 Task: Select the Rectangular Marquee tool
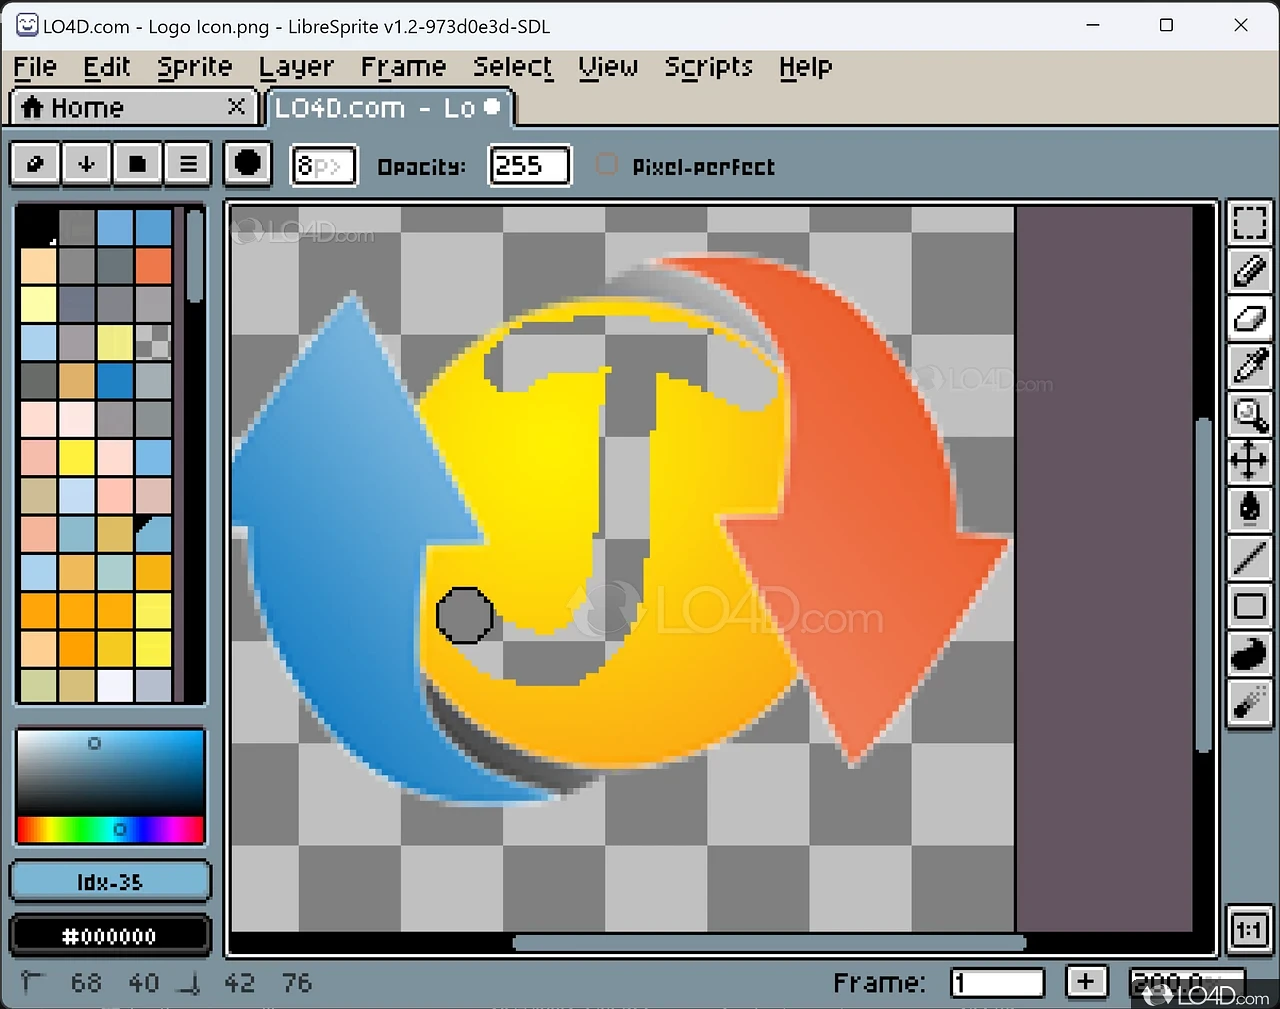pos(1249,223)
